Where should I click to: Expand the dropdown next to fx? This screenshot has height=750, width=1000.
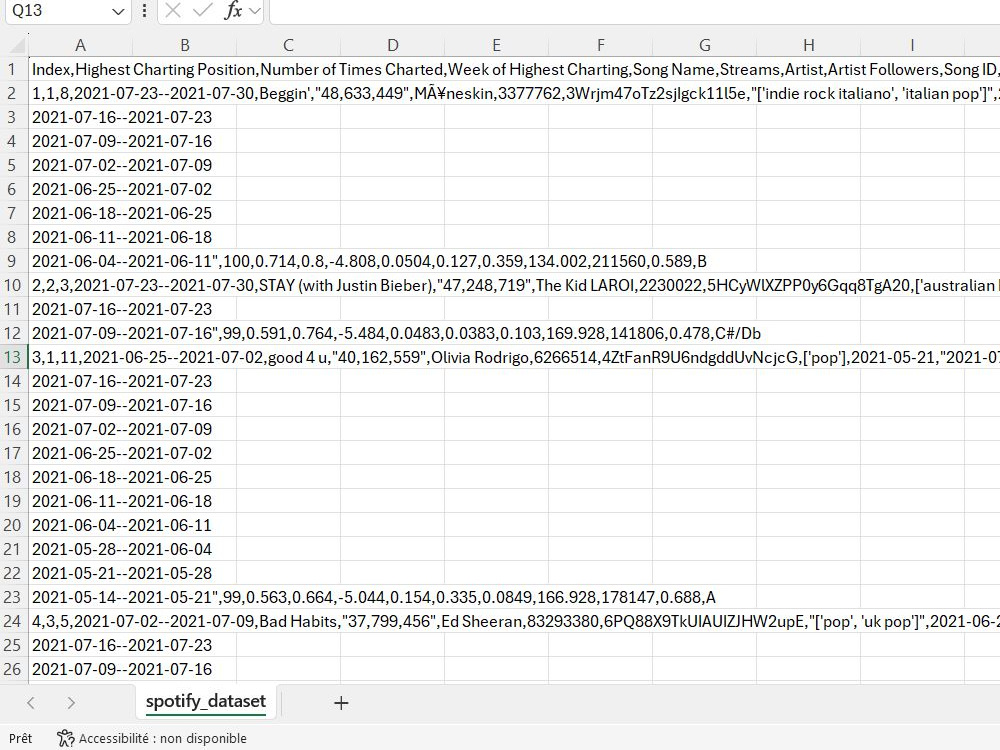[x=254, y=11]
